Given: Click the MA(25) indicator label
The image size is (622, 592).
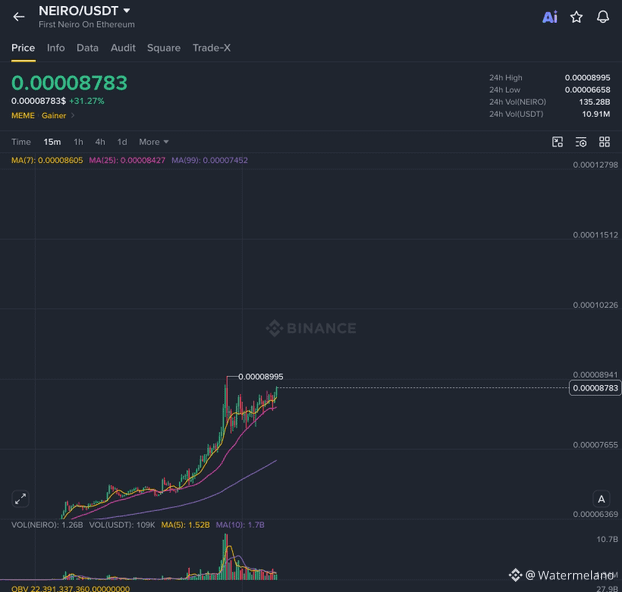Looking at the screenshot, I should [127, 160].
